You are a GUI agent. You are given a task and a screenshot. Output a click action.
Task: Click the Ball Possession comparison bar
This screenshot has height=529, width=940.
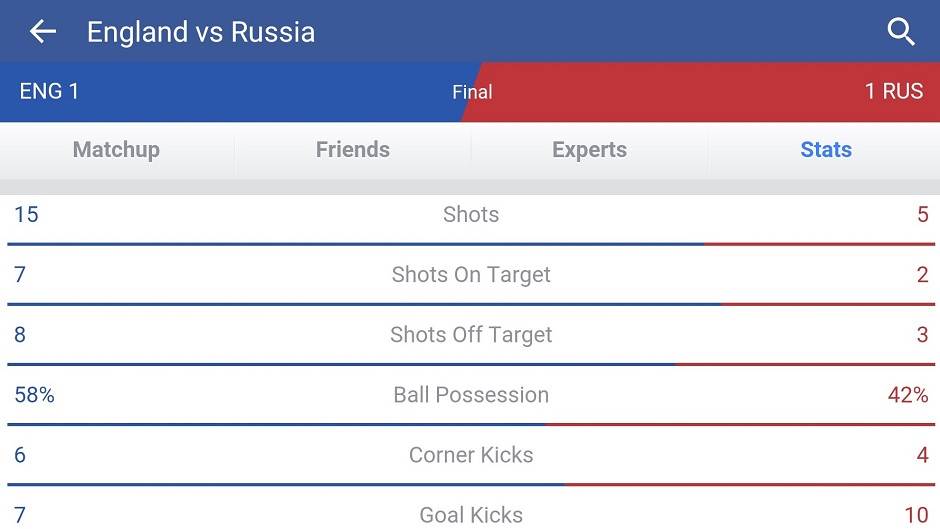click(x=470, y=424)
